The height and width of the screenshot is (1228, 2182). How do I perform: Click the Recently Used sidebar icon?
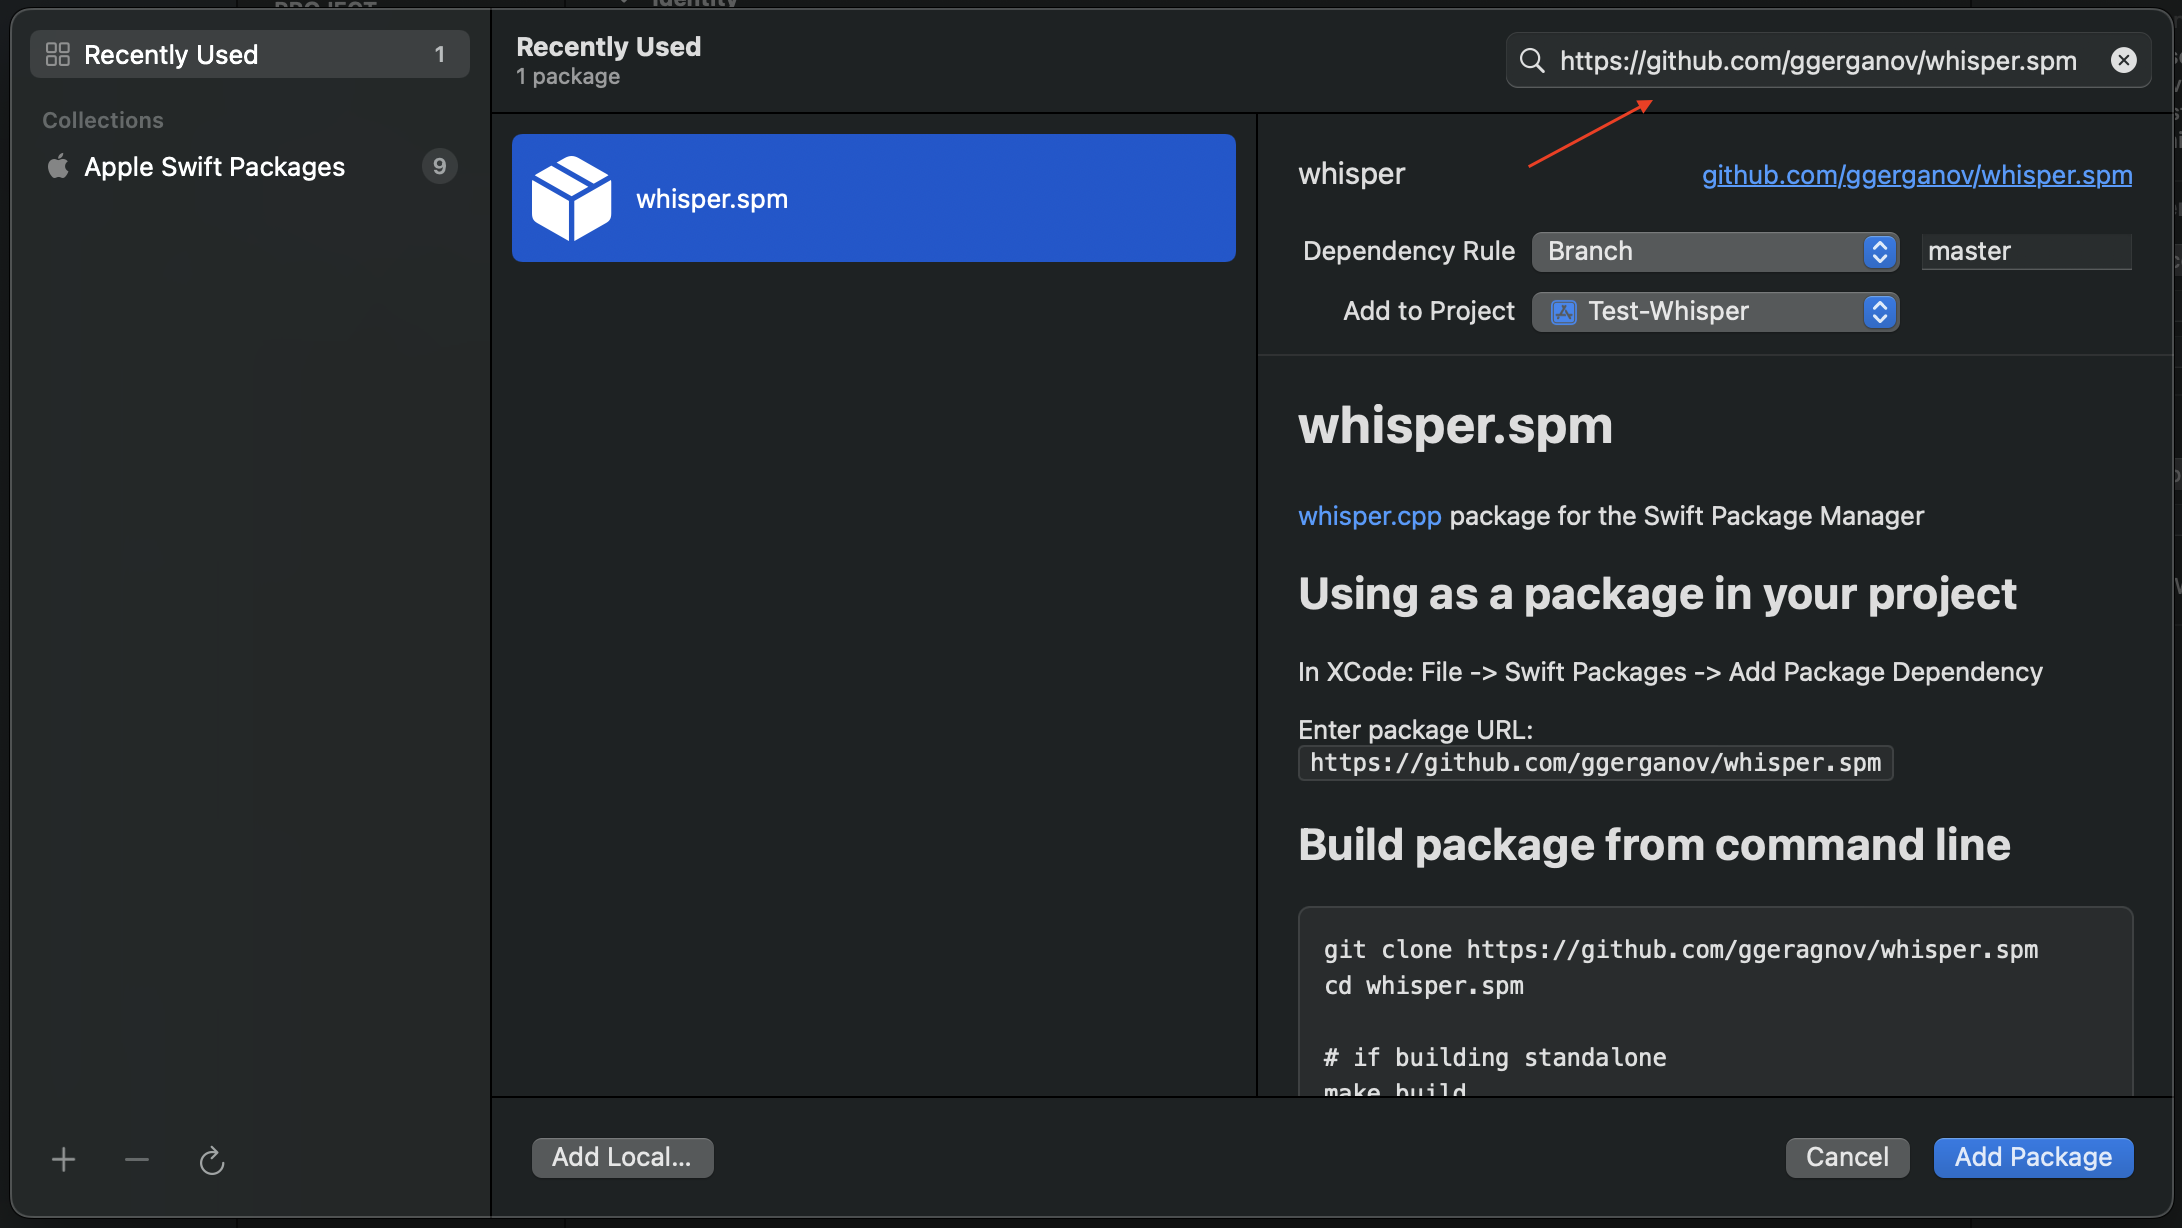[55, 54]
